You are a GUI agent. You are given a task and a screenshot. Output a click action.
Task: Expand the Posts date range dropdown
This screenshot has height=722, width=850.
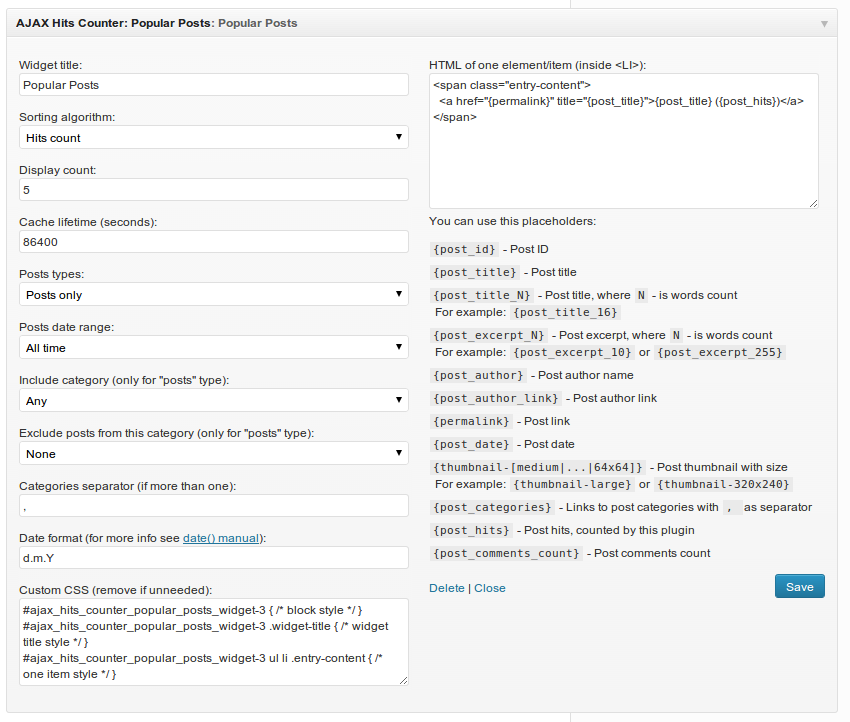[214, 347]
